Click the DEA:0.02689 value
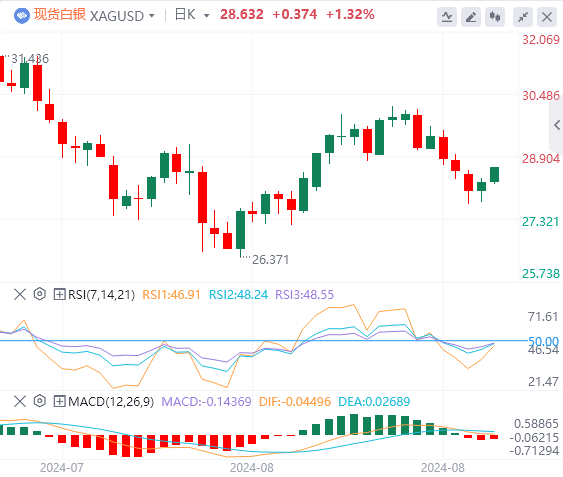The height and width of the screenshot is (477, 563). (x=374, y=401)
